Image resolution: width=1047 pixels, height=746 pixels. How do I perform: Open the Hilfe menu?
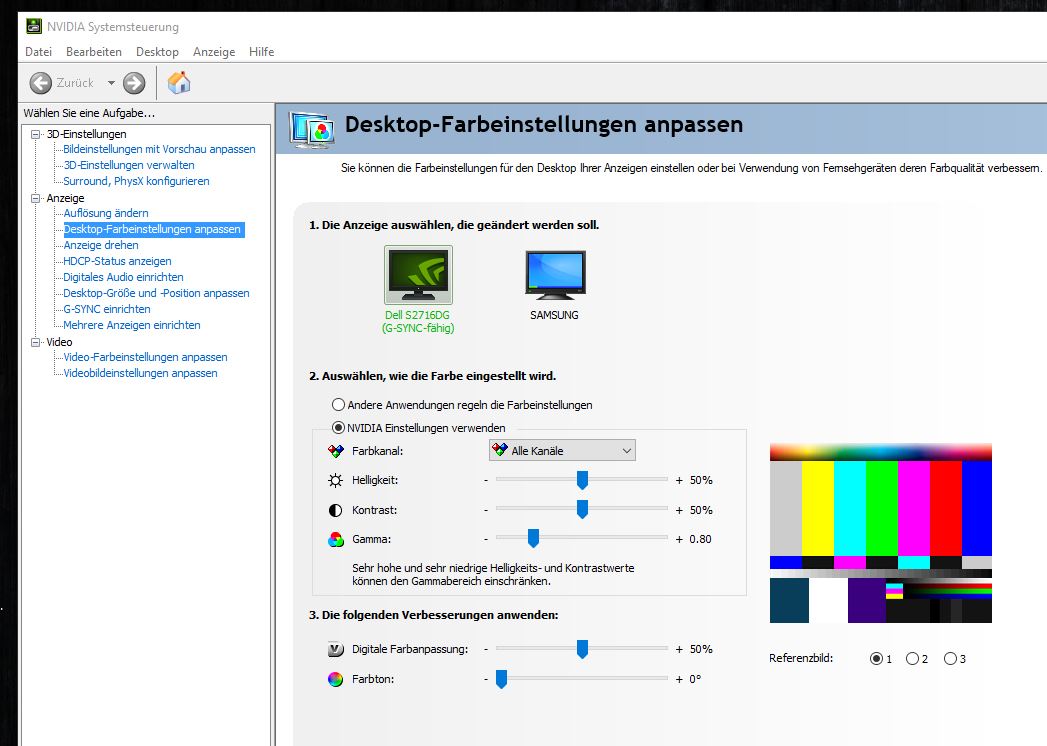coord(261,51)
